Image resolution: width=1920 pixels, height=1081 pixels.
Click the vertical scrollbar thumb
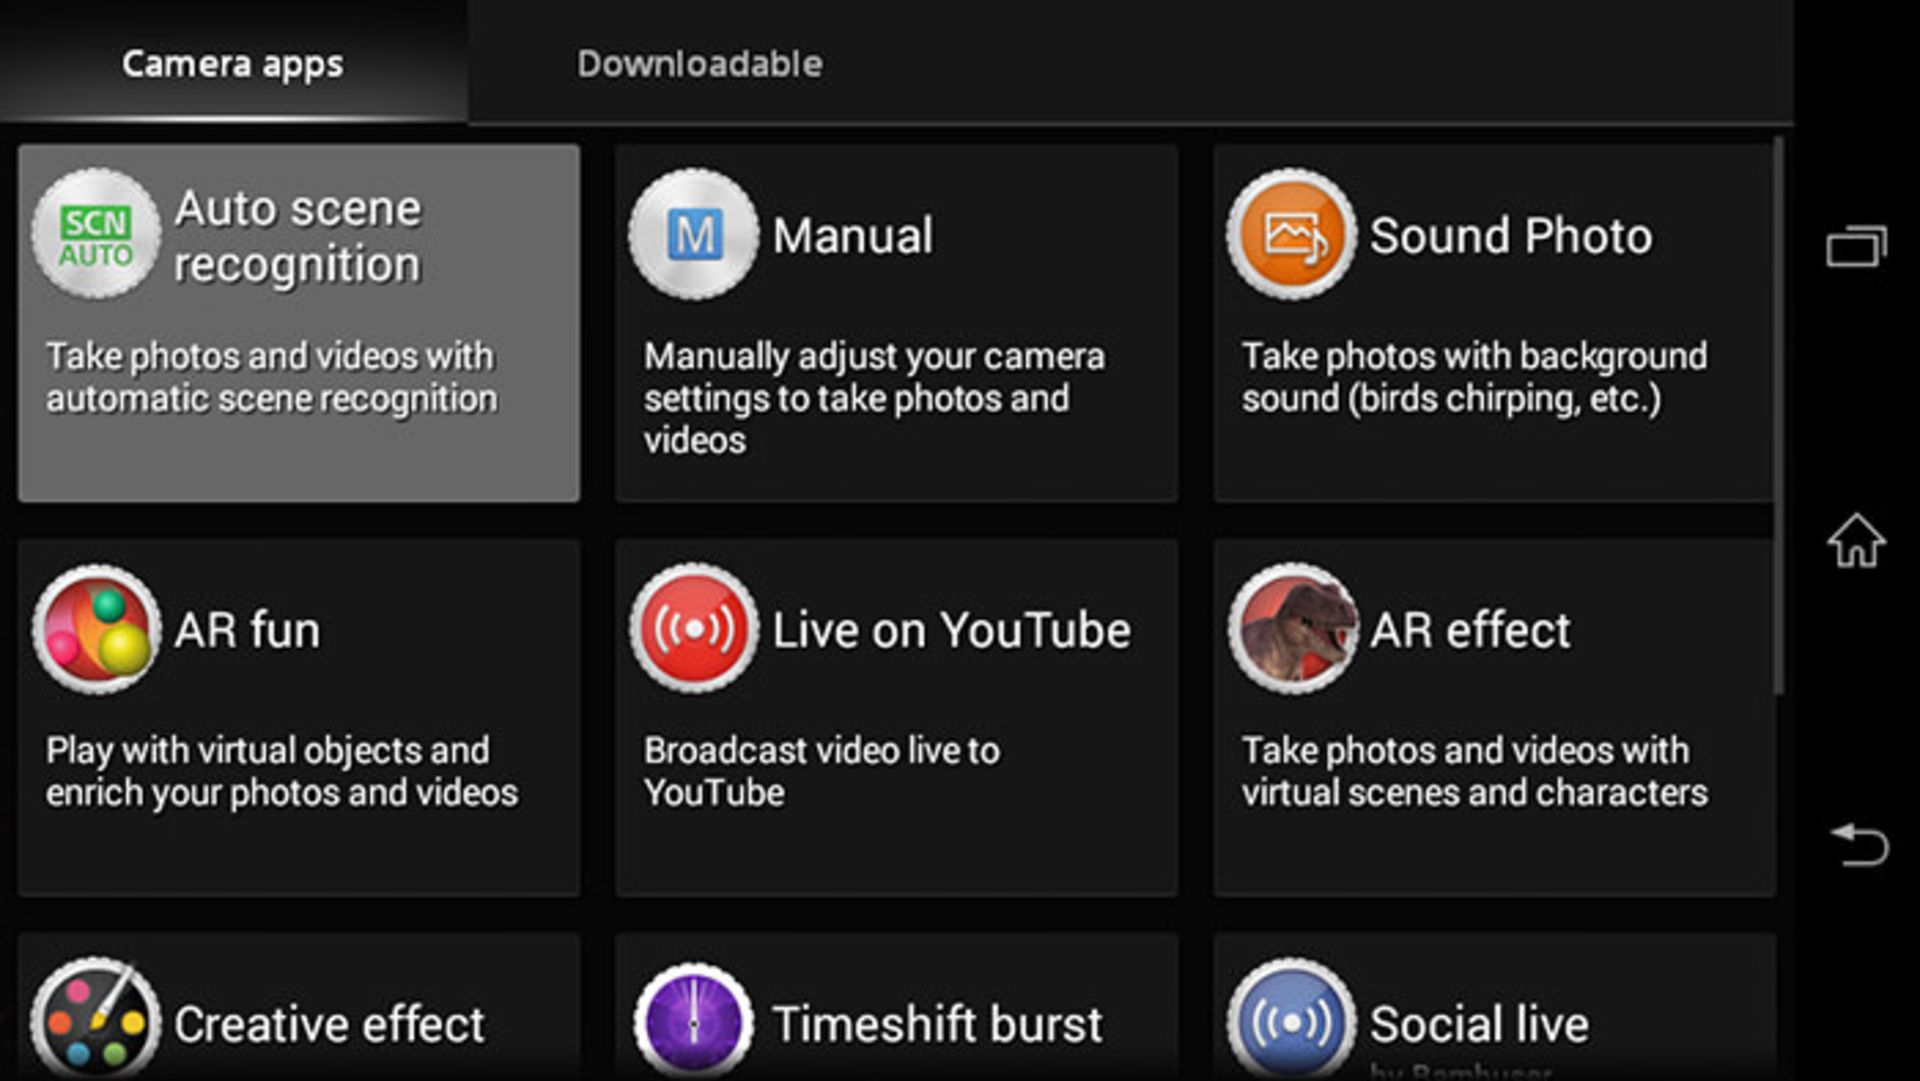1778,415
